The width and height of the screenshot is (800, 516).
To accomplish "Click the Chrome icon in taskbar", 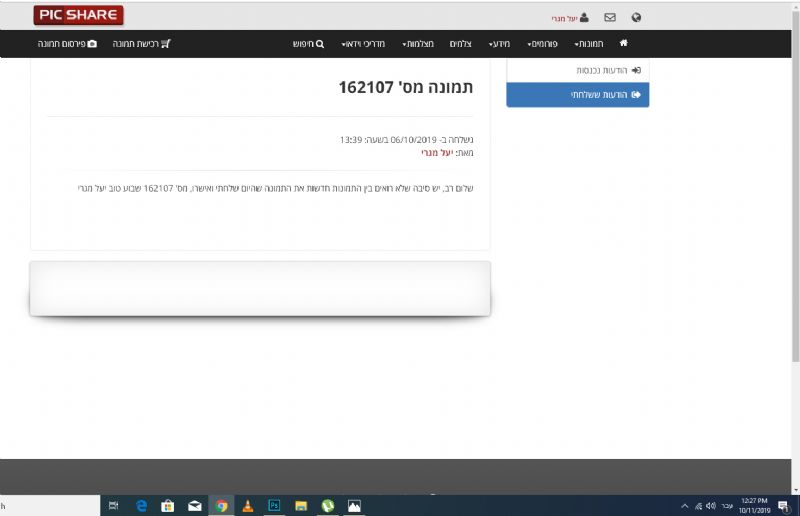I will (x=221, y=506).
